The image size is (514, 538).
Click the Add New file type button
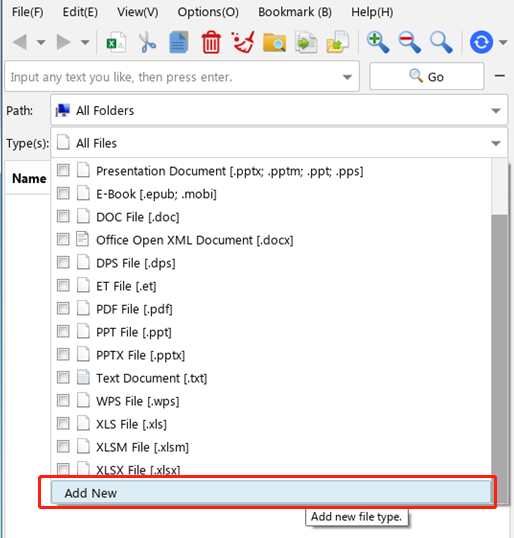pos(271,492)
